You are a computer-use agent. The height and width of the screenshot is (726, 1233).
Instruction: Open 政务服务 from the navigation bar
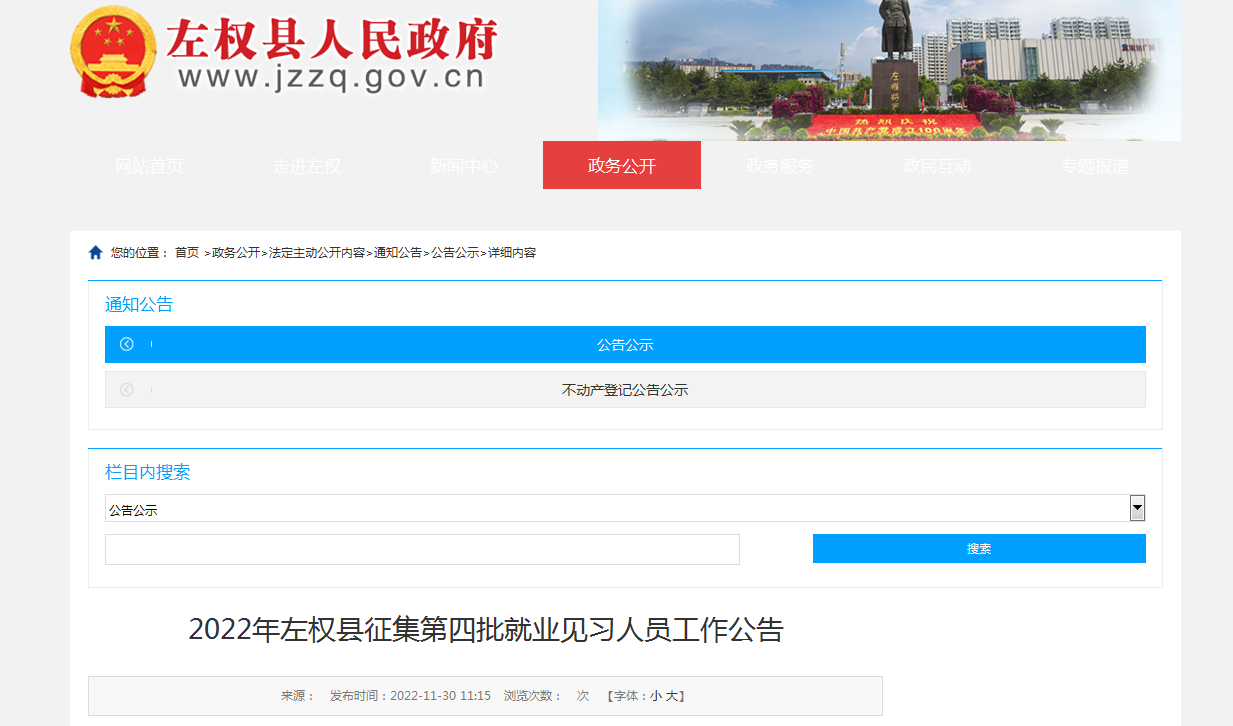(780, 166)
